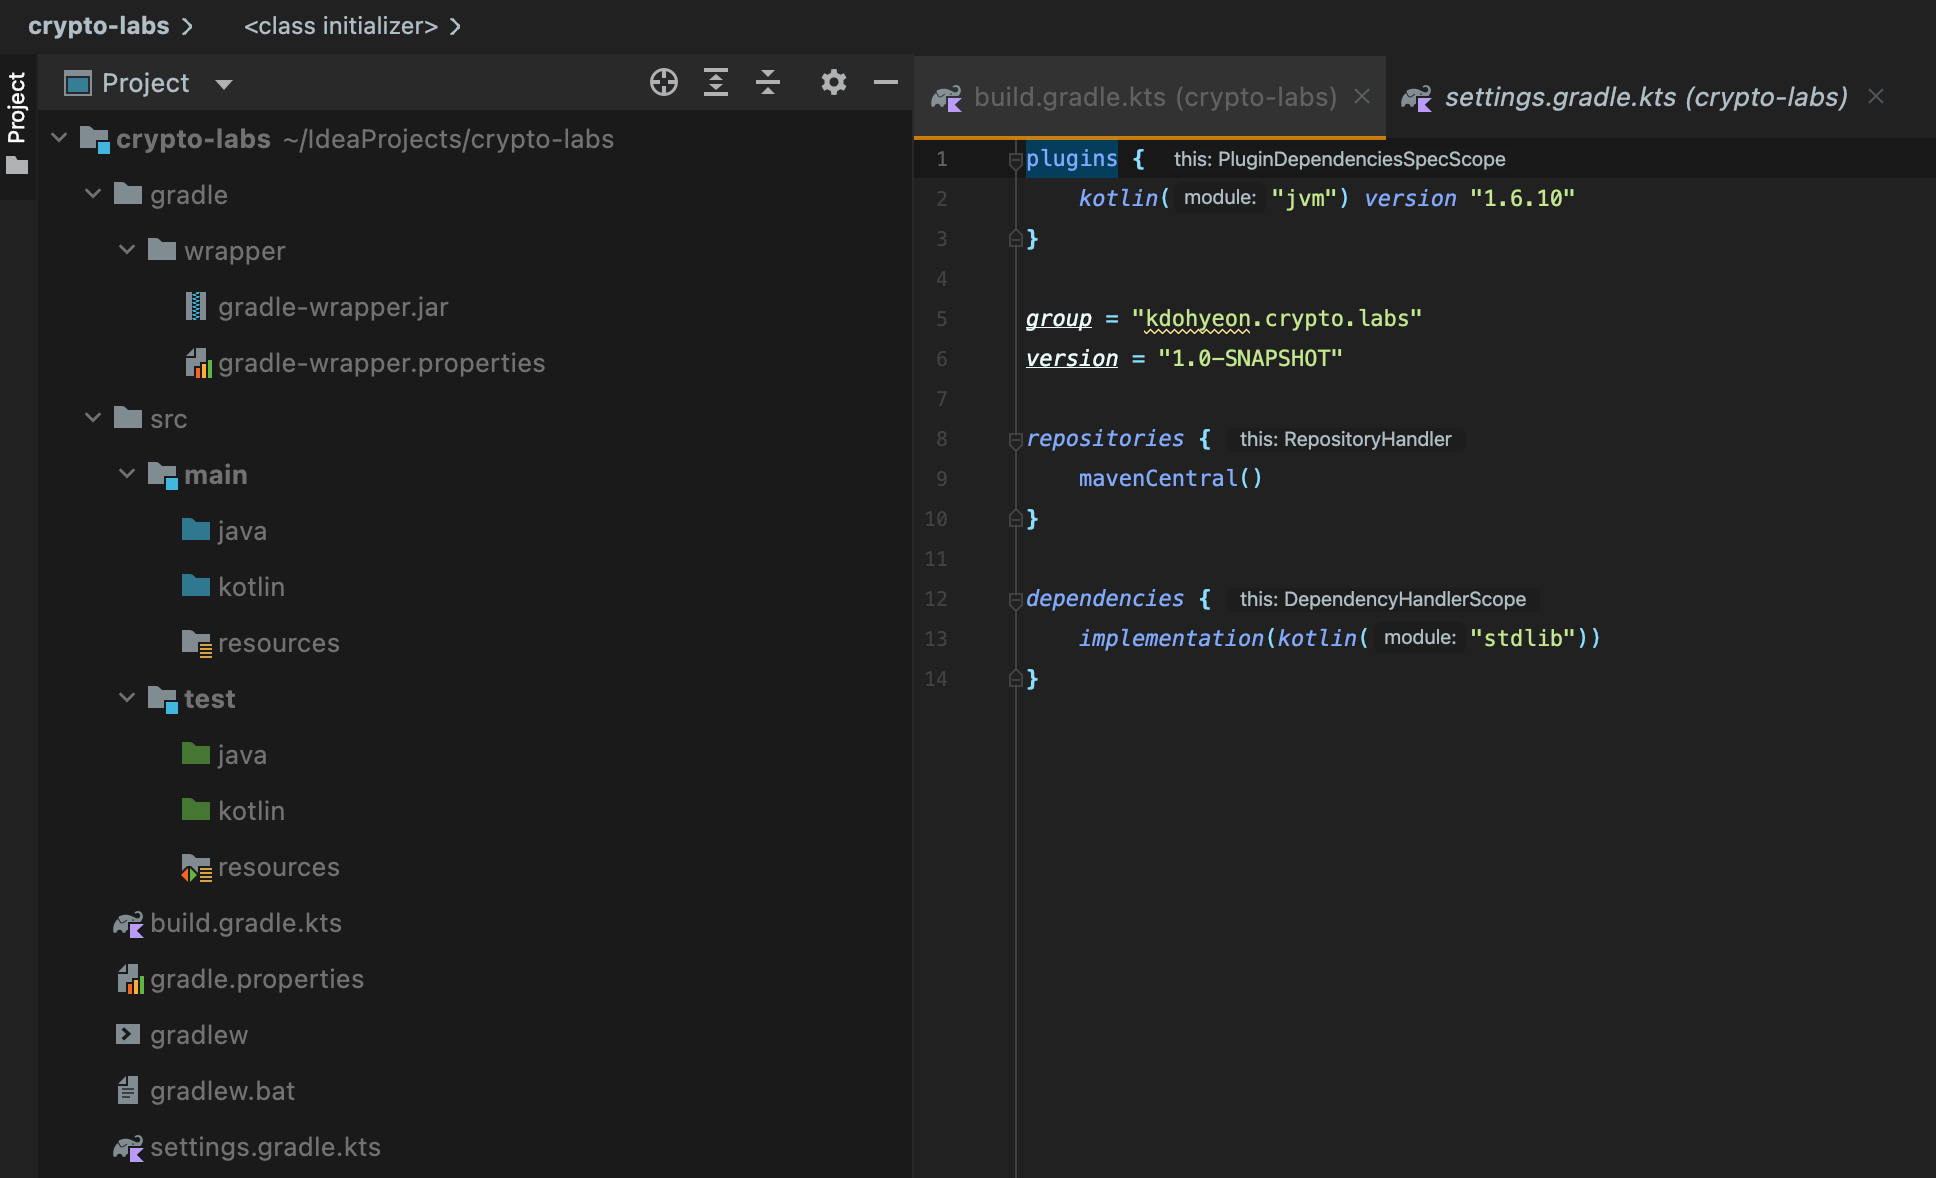Click the Expand All toolbar icon
Screen dimensions: 1936x1178
click(716, 82)
